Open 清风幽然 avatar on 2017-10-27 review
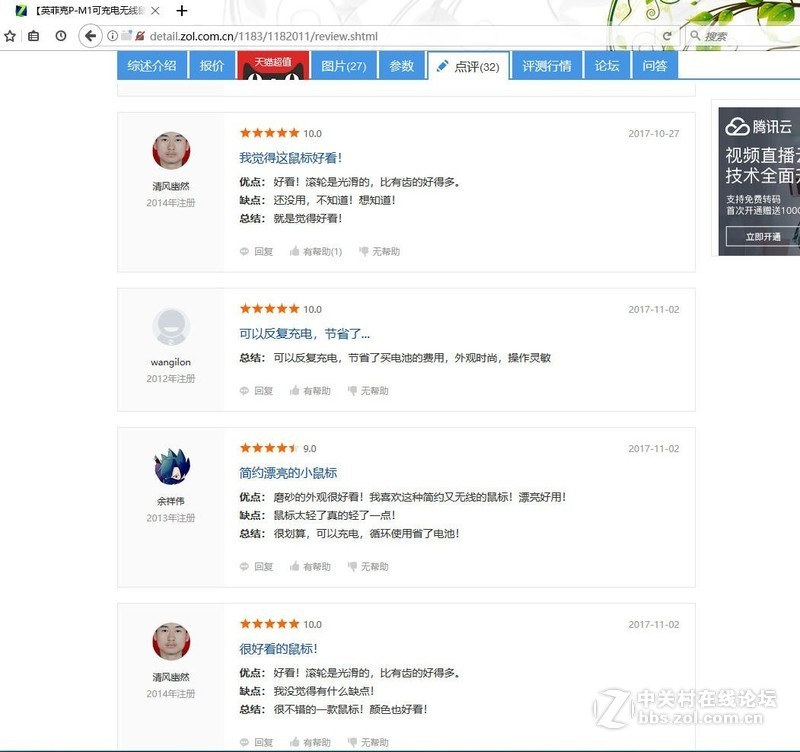800x752 pixels. [171, 151]
